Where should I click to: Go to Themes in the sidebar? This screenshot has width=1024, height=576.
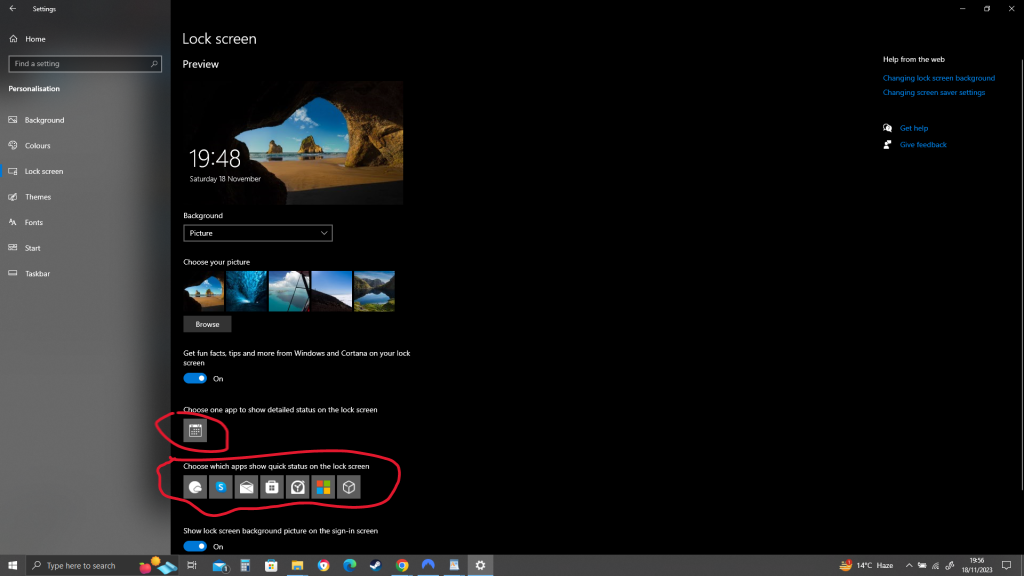point(38,197)
